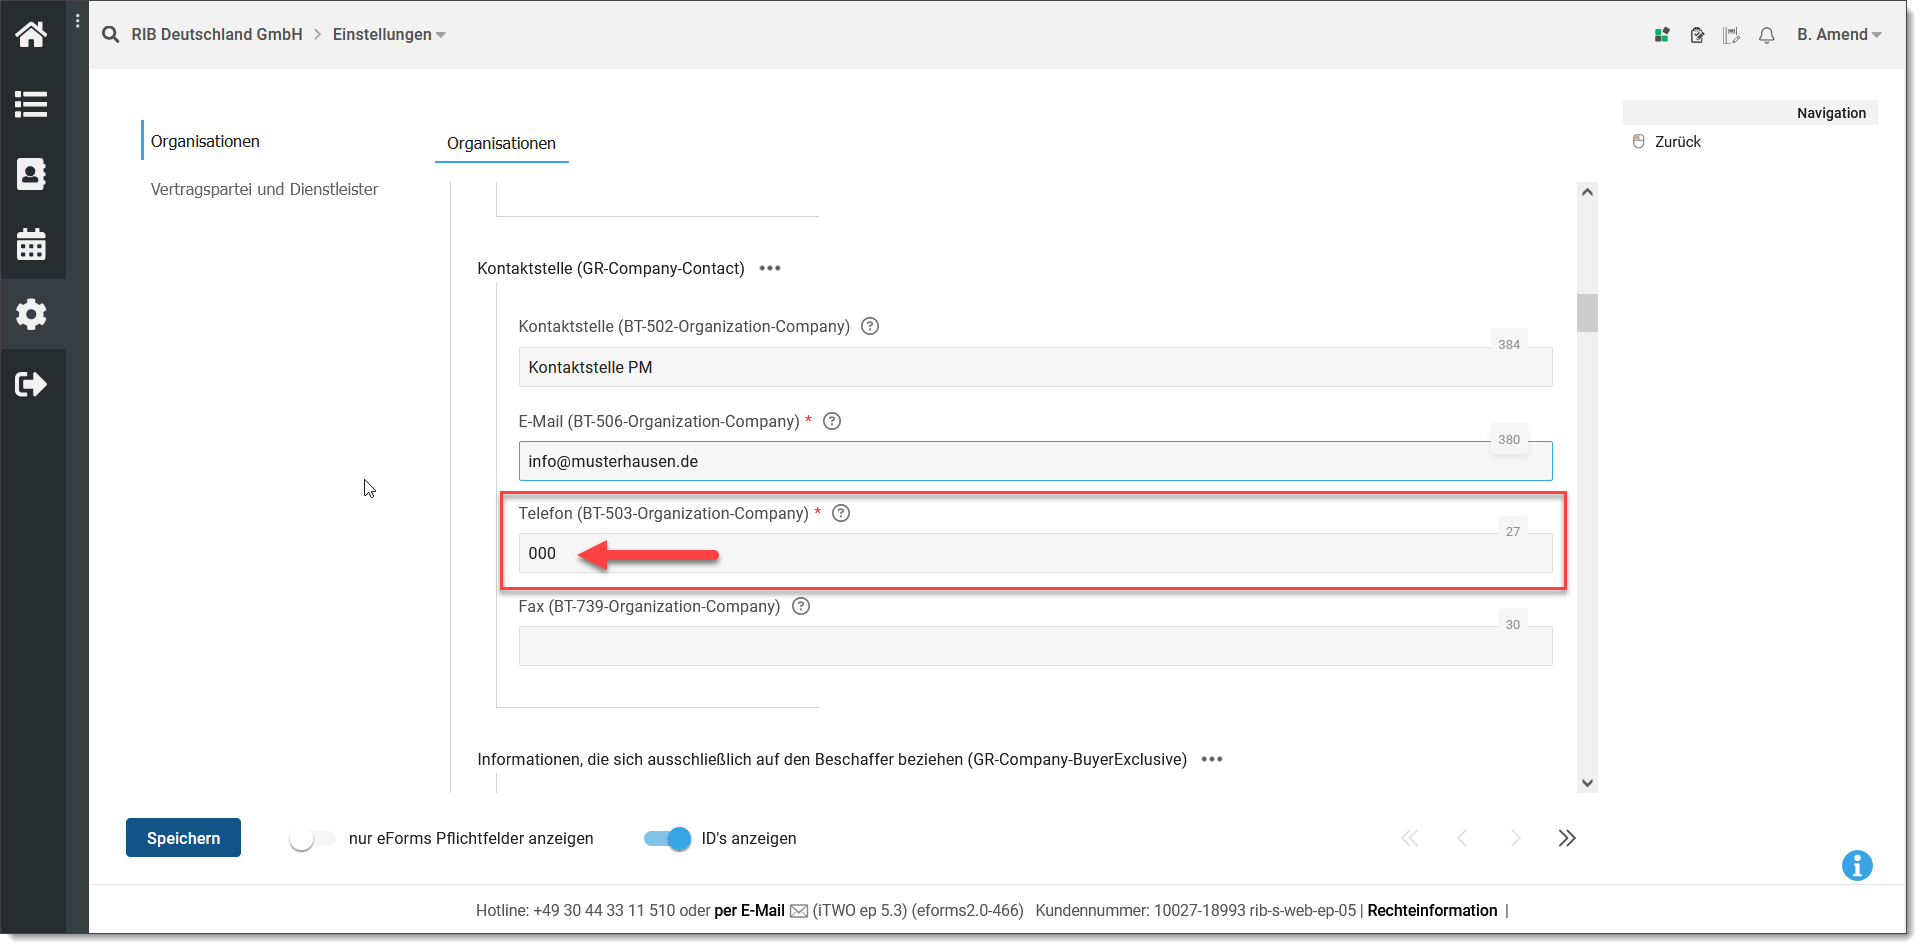Click the vertical scrollbar thumb
This screenshot has width=1922, height=949.
1587,313
